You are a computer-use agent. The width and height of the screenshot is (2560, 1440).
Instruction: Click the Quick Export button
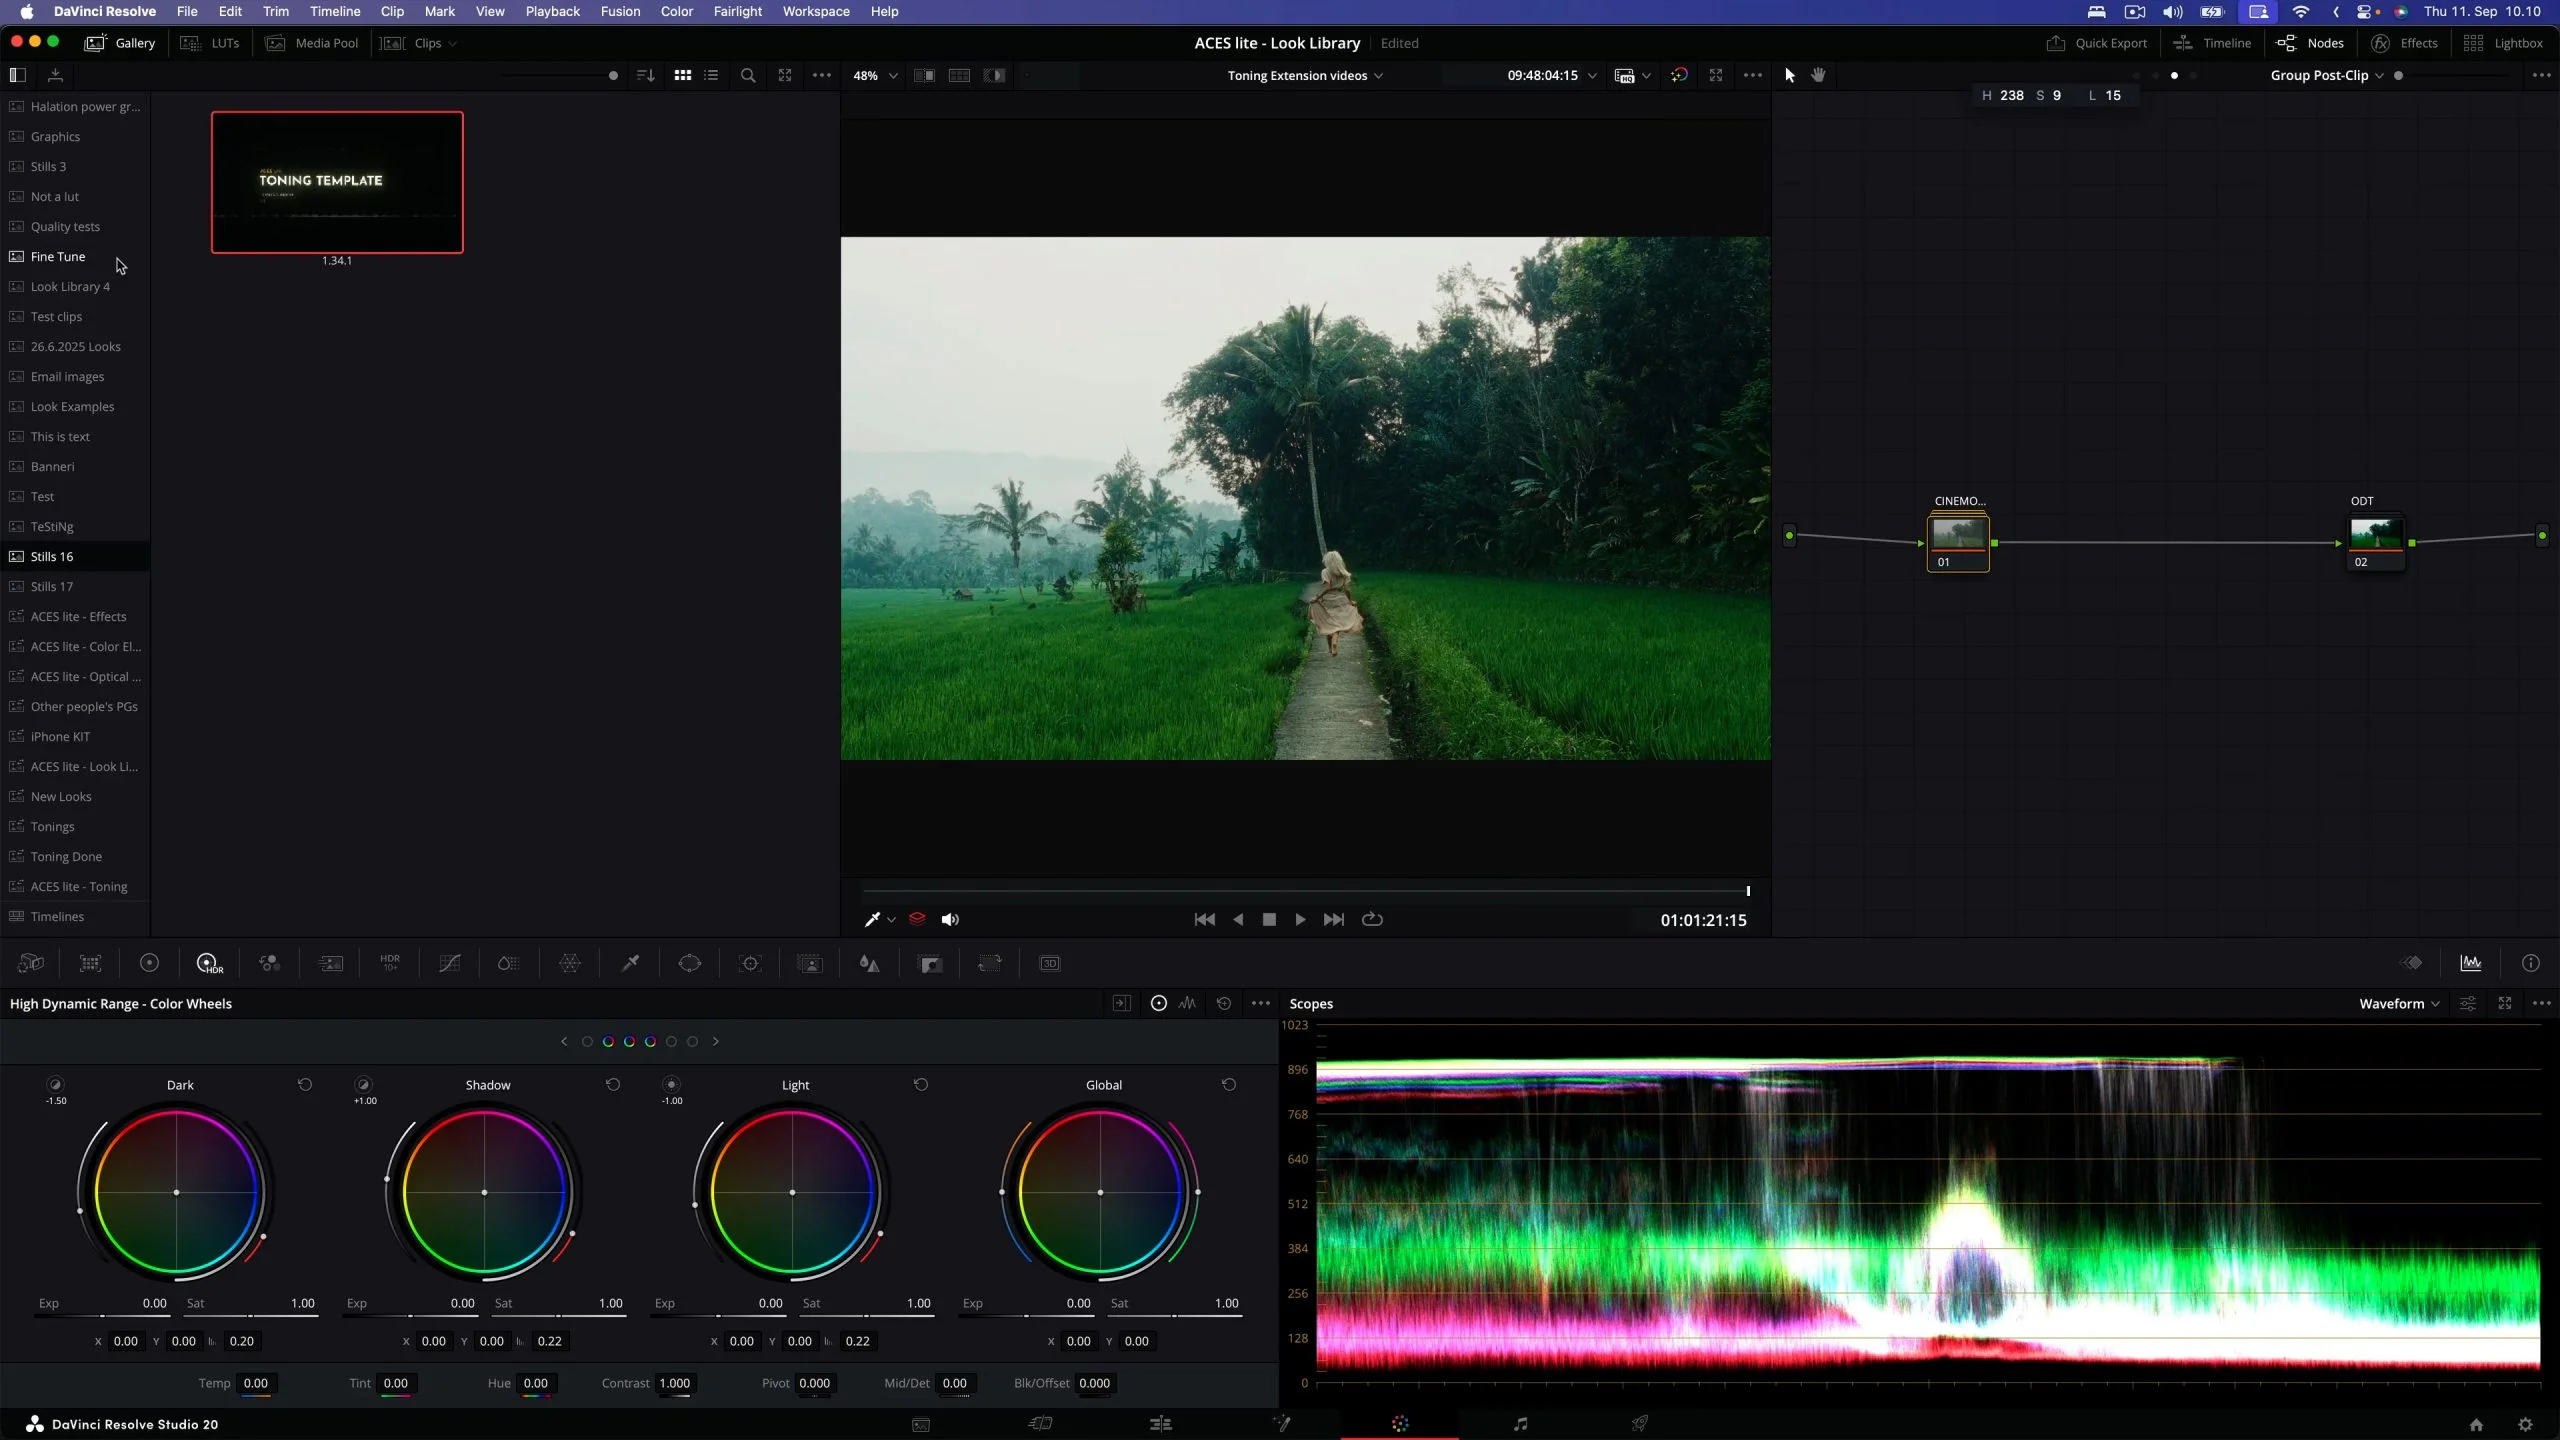(x=2097, y=43)
